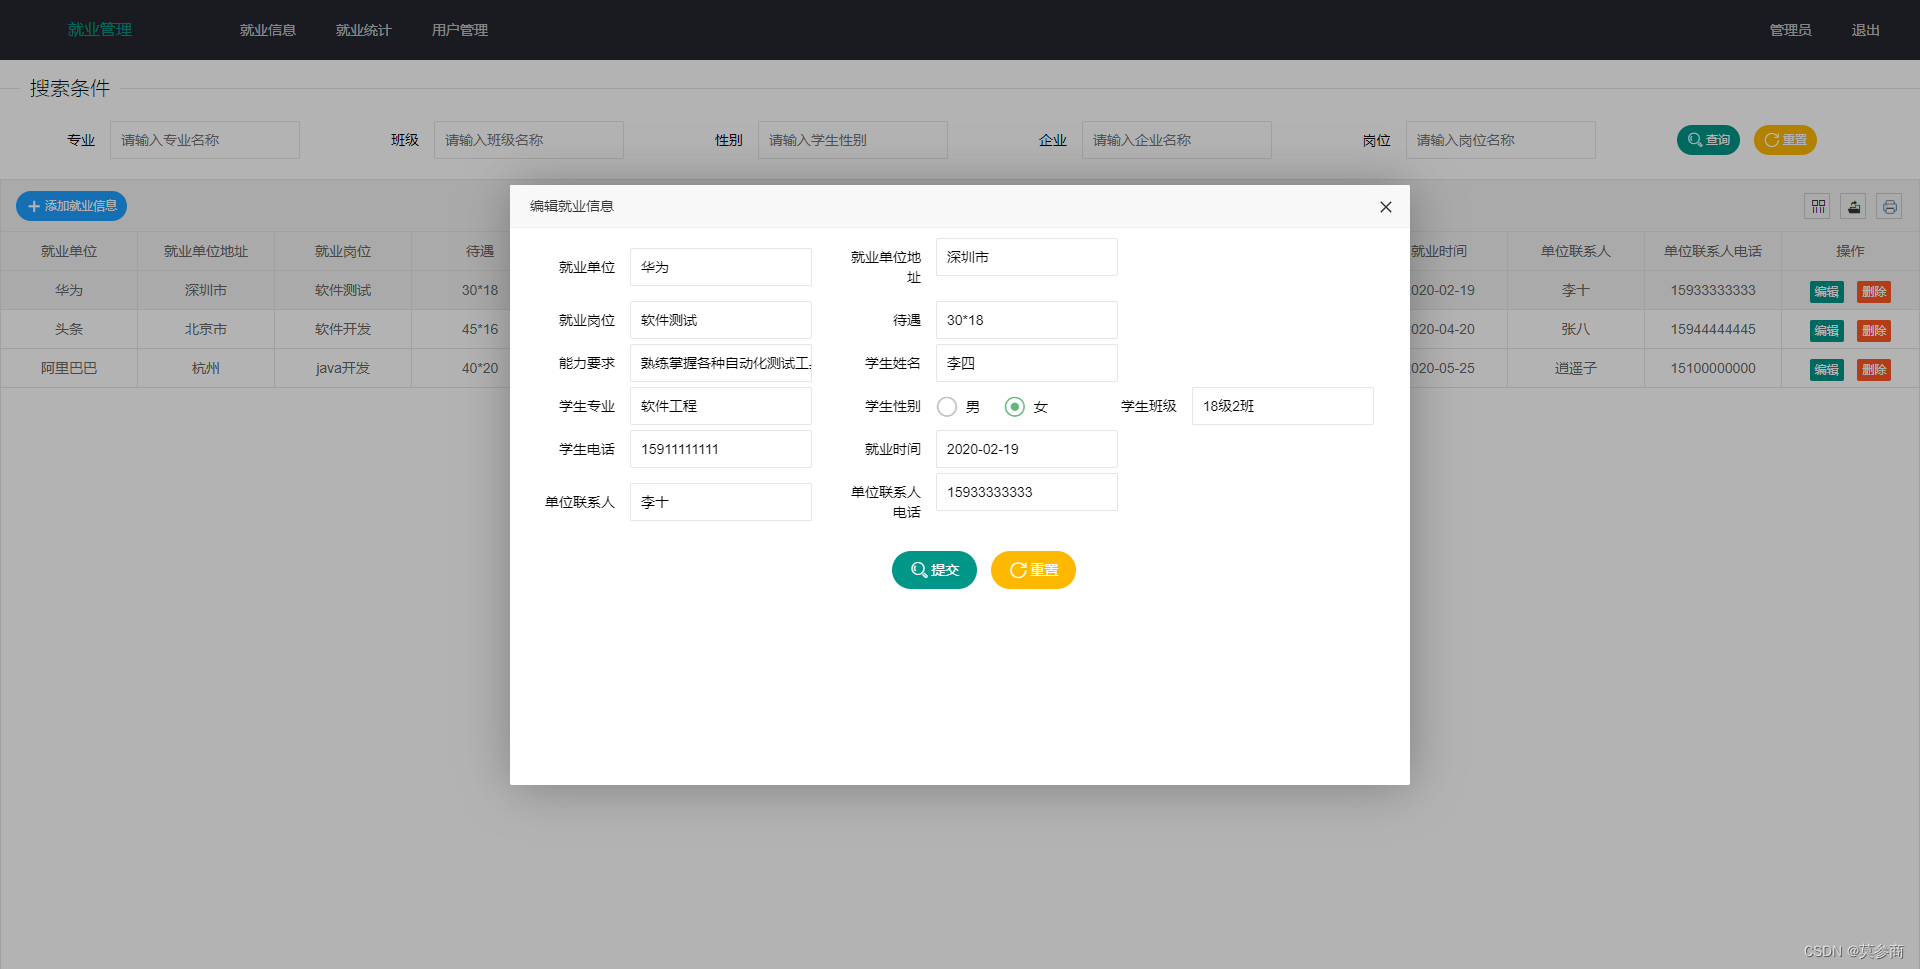Click the 班级 search input
1920x969 pixels.
tap(529, 140)
